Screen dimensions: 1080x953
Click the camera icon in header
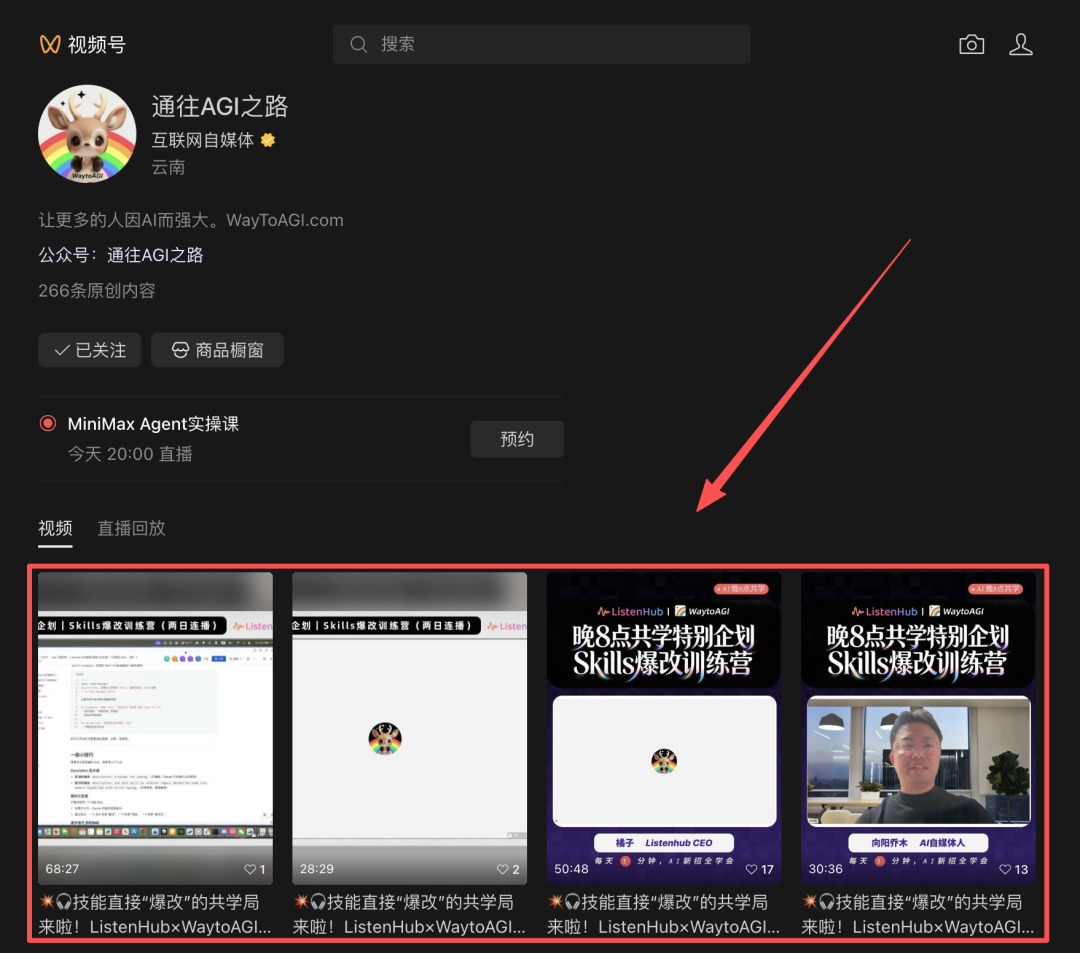pos(971,45)
